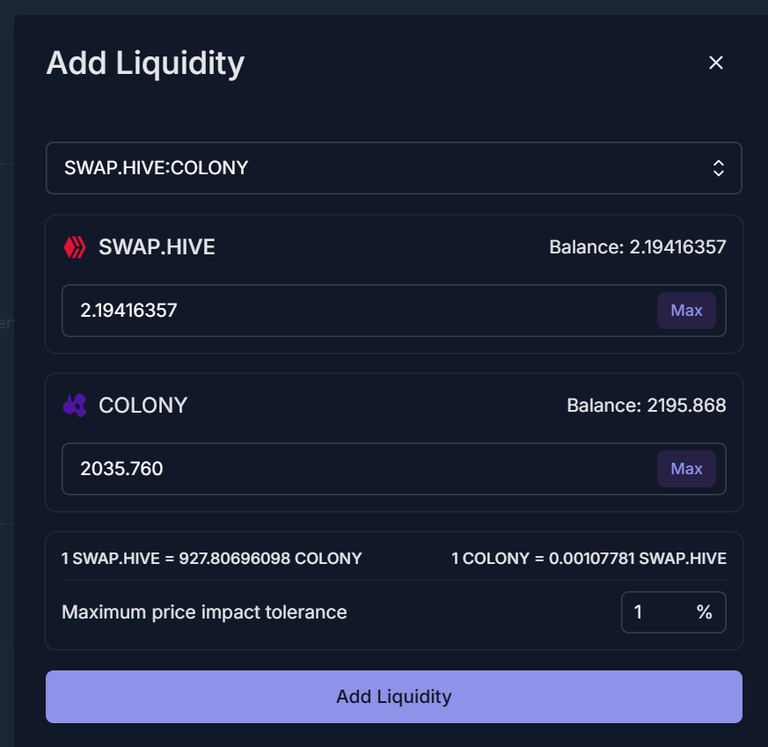
Task: Click the 1 SWAP.HIVE = 927.80696098 COLONY rate
Action: click(x=212, y=558)
